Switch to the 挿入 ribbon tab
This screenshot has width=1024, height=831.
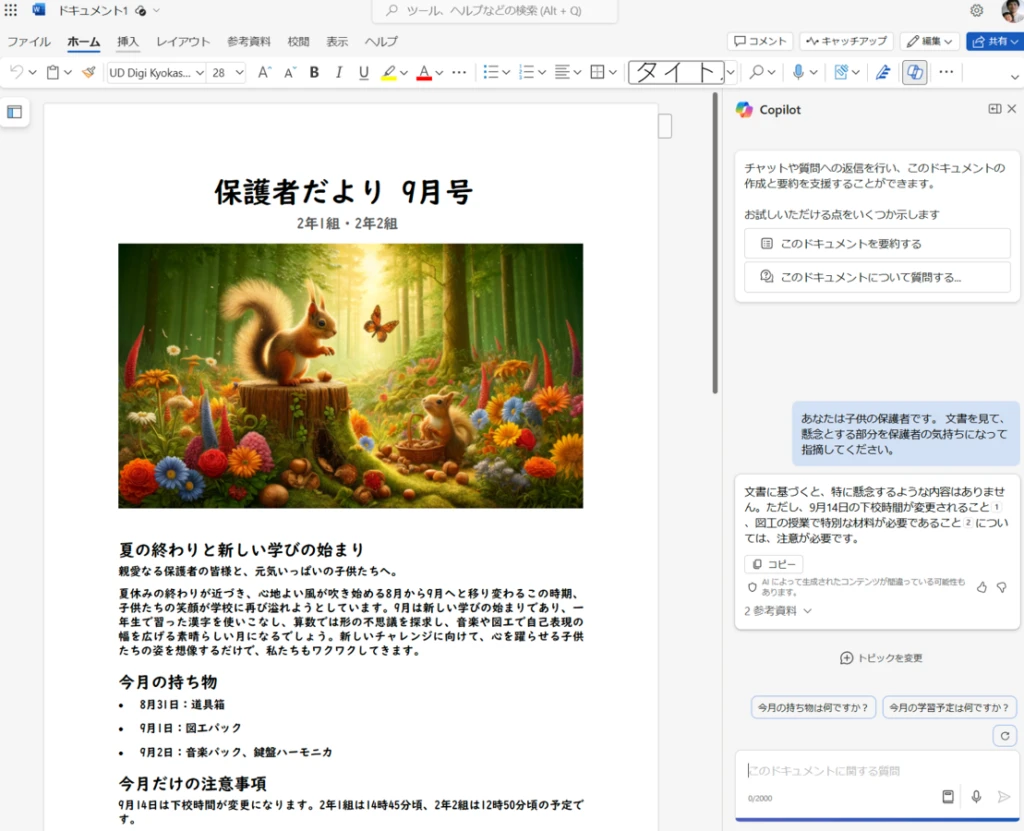128,42
